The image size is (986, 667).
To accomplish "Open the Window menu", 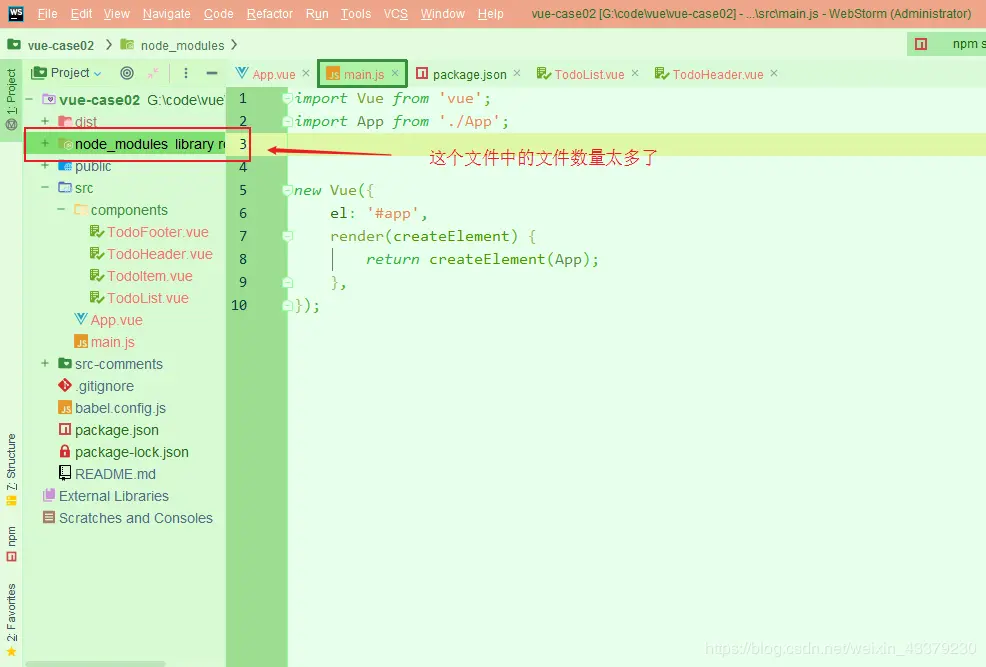I will coord(443,13).
